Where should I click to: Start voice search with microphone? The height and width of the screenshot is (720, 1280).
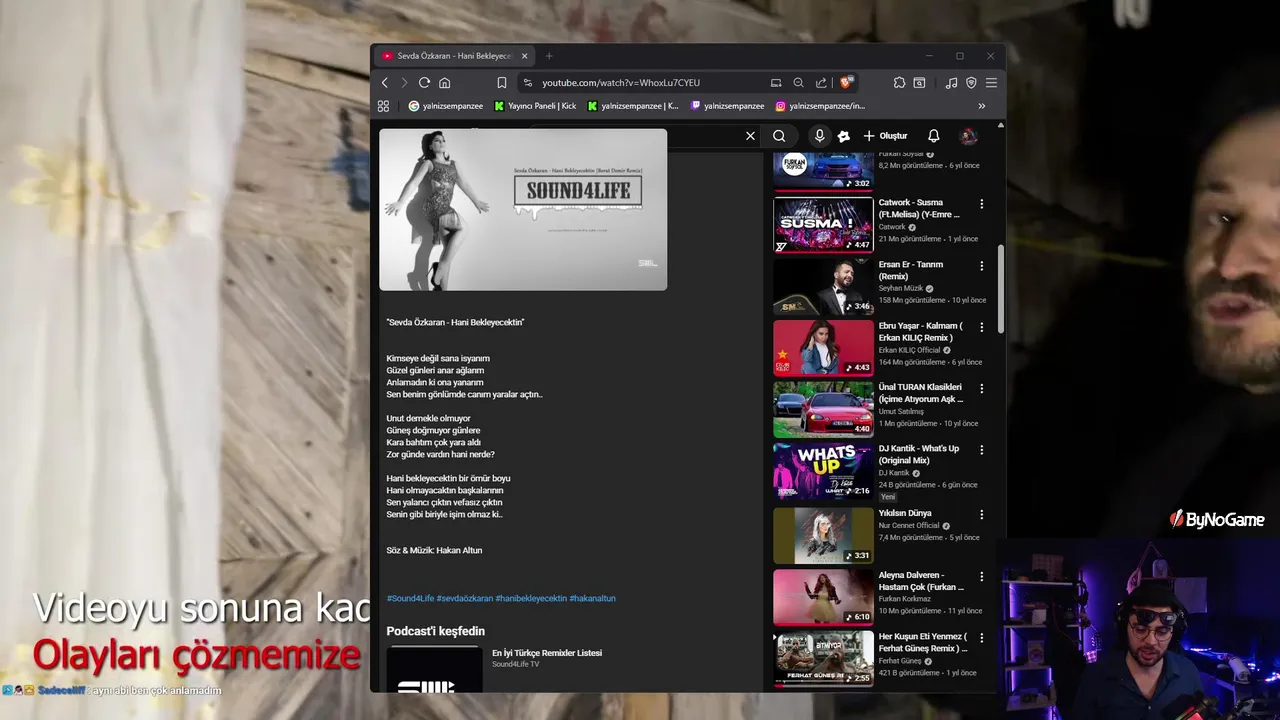click(x=819, y=136)
